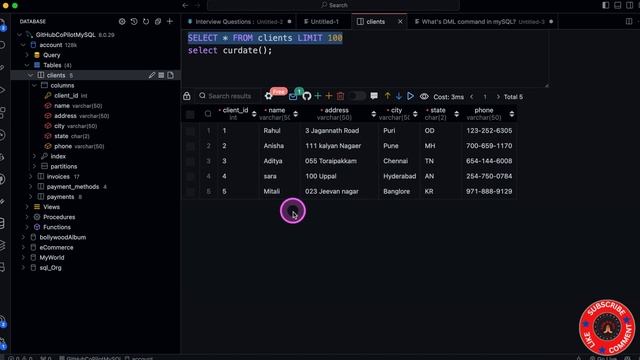Image resolution: width=640 pixels, height=360 pixels.
Task: Expand the Procedures folder
Action: point(27,217)
